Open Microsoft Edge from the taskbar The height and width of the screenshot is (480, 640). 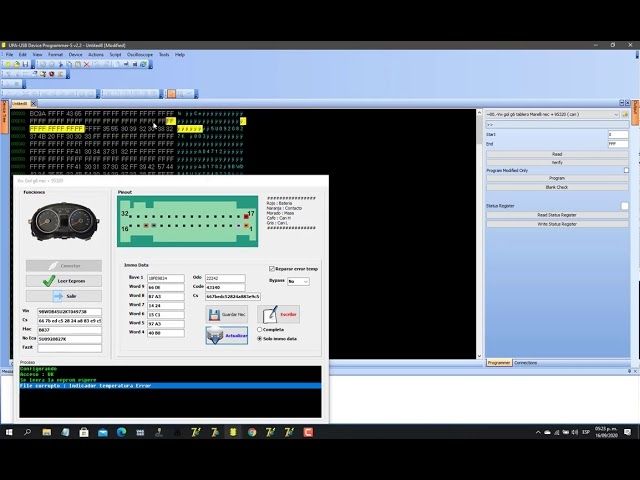(x=121, y=432)
